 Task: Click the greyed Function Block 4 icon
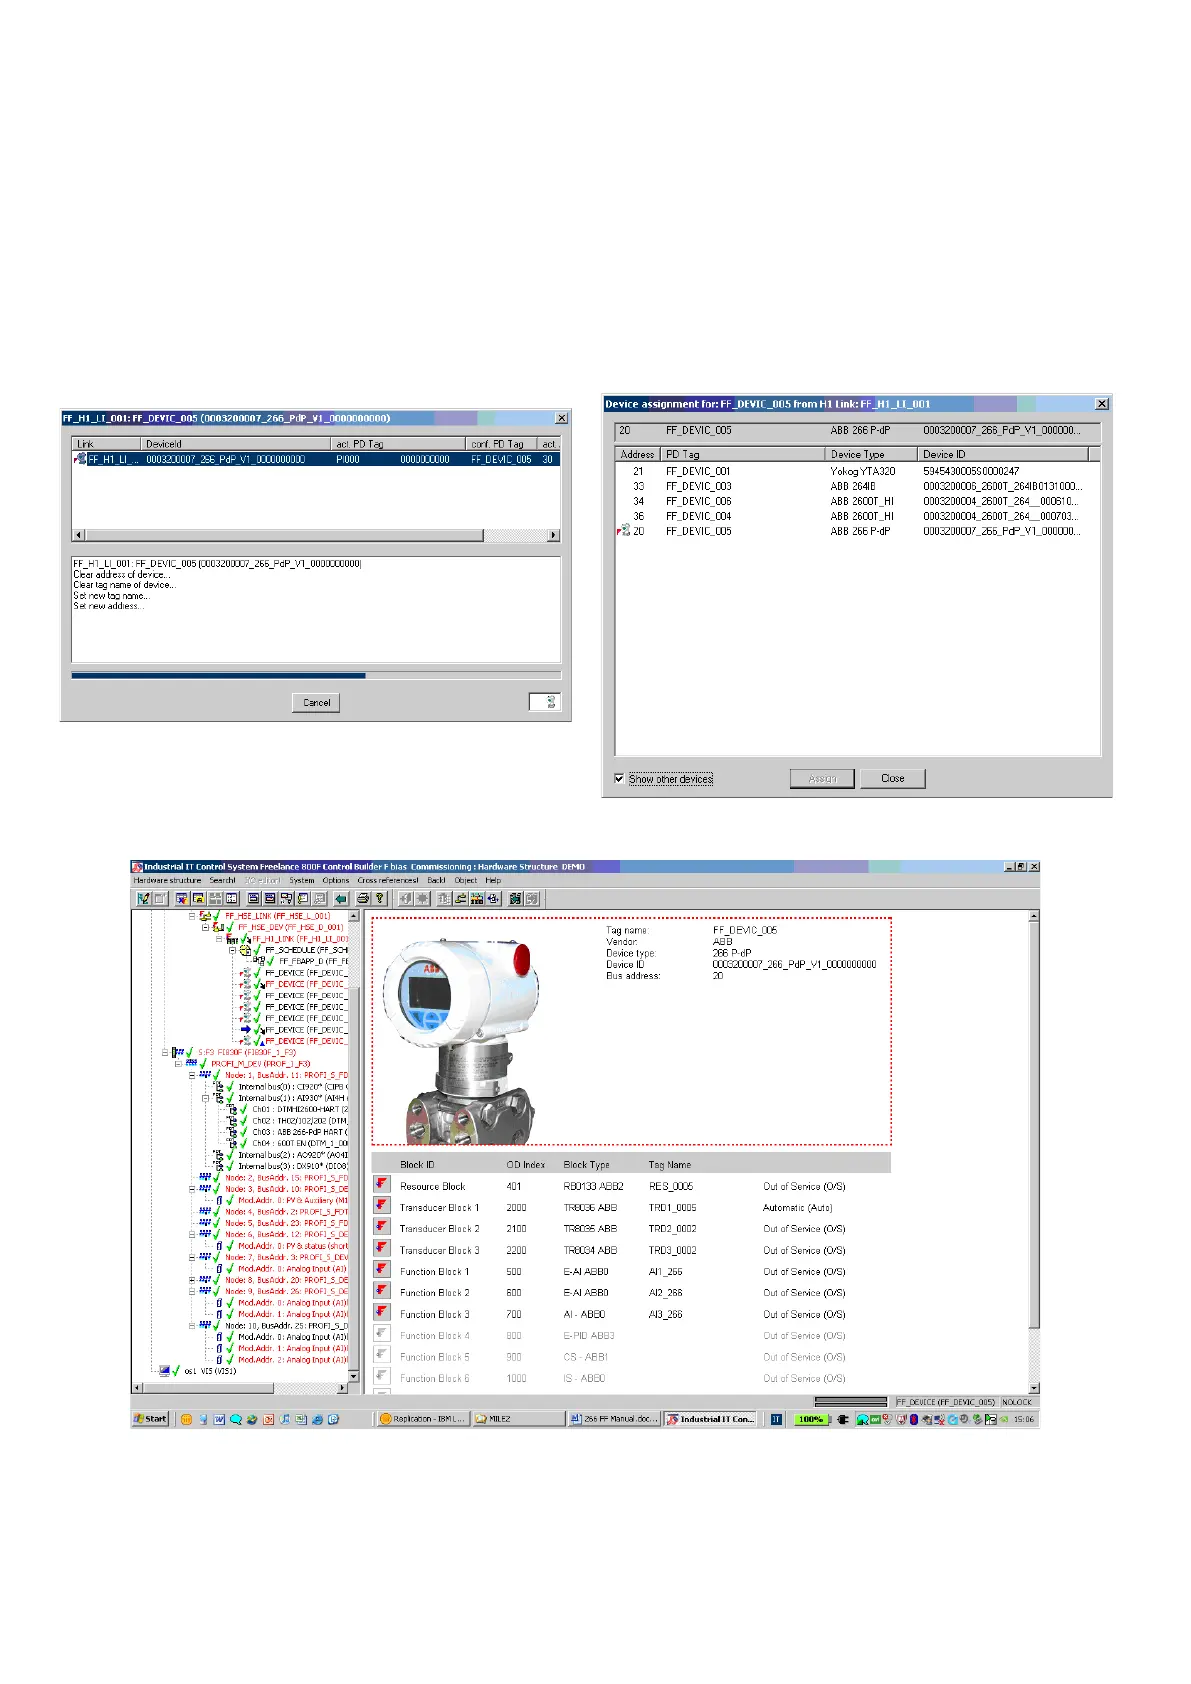tap(382, 1333)
